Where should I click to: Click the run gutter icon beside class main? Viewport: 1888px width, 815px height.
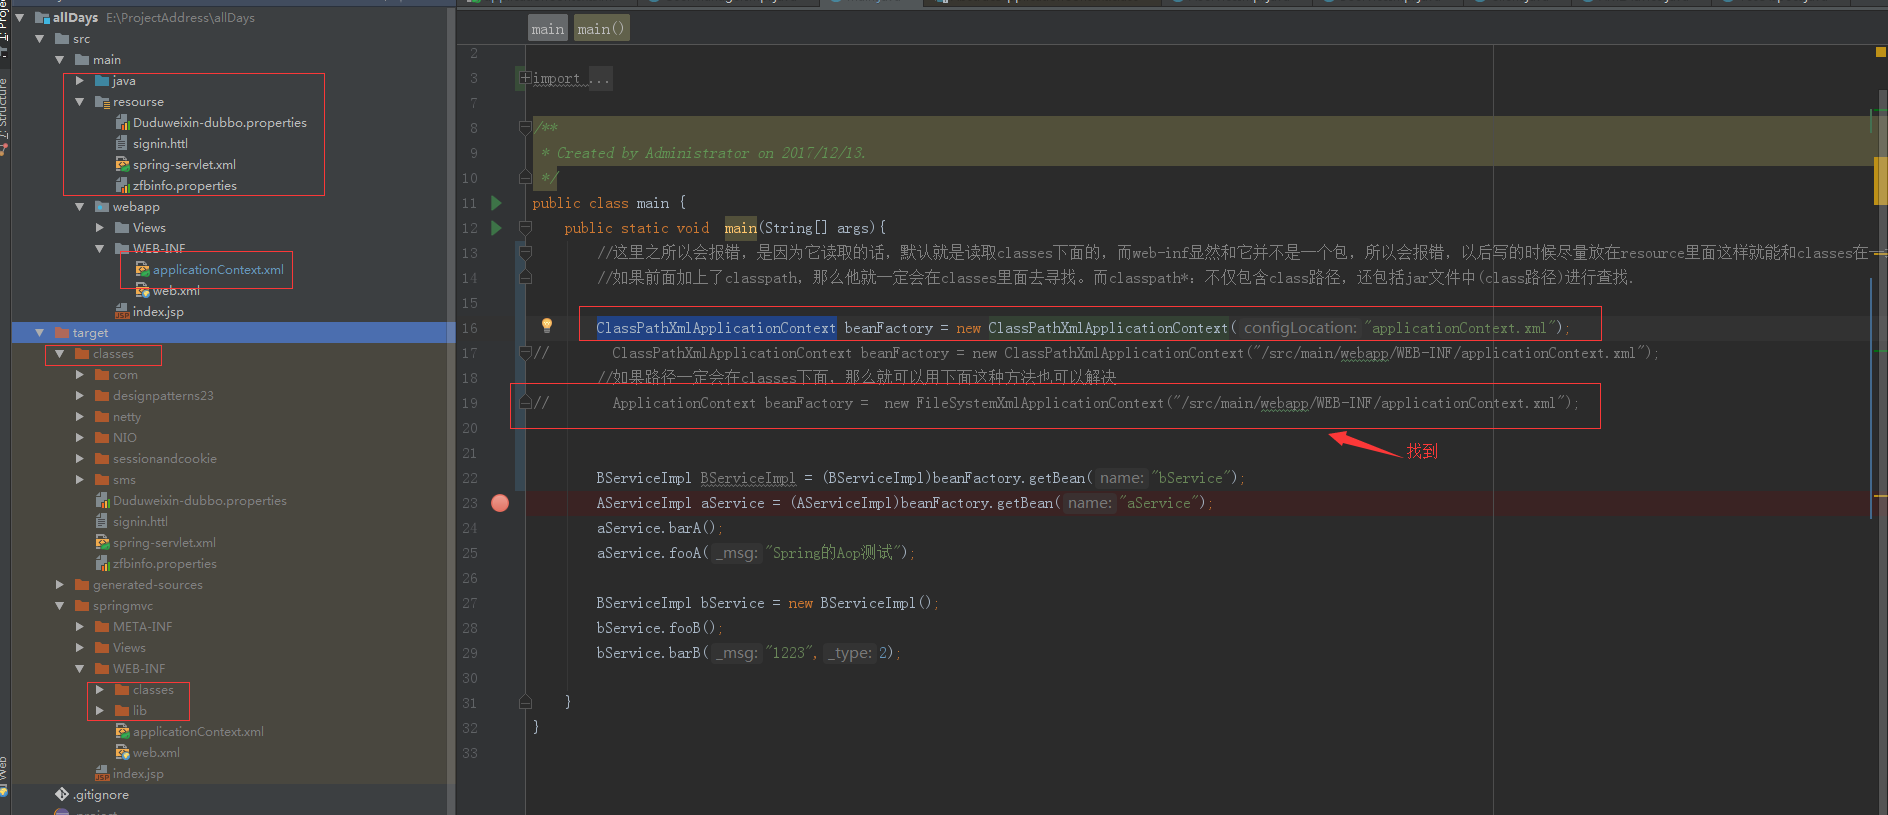[496, 203]
